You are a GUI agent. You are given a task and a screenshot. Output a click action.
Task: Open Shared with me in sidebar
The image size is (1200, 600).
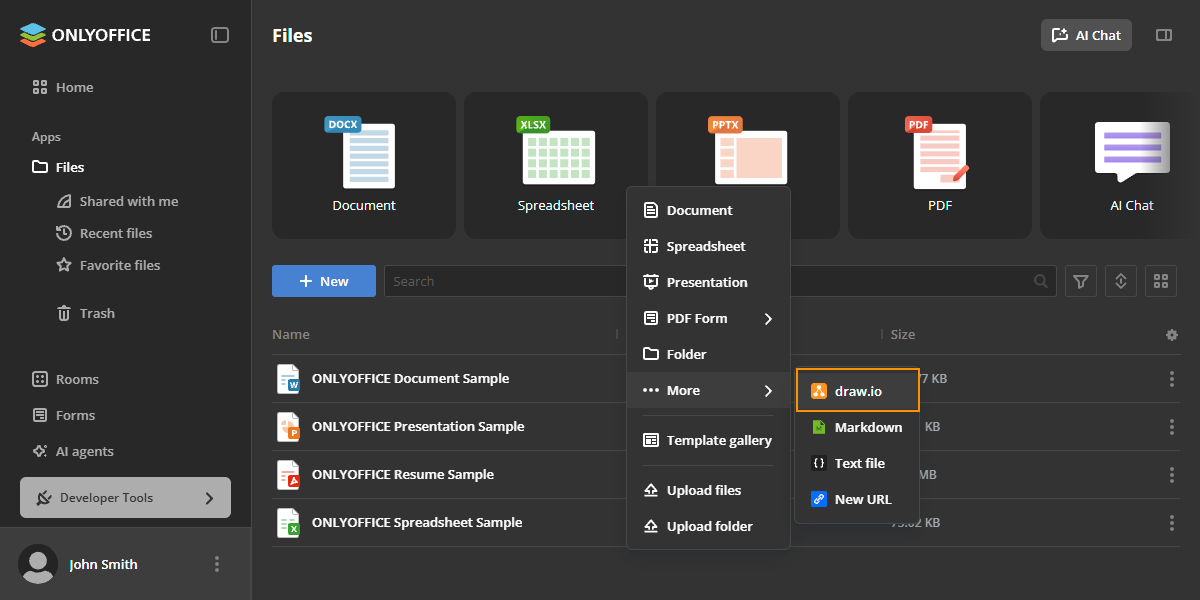[x=118, y=202]
